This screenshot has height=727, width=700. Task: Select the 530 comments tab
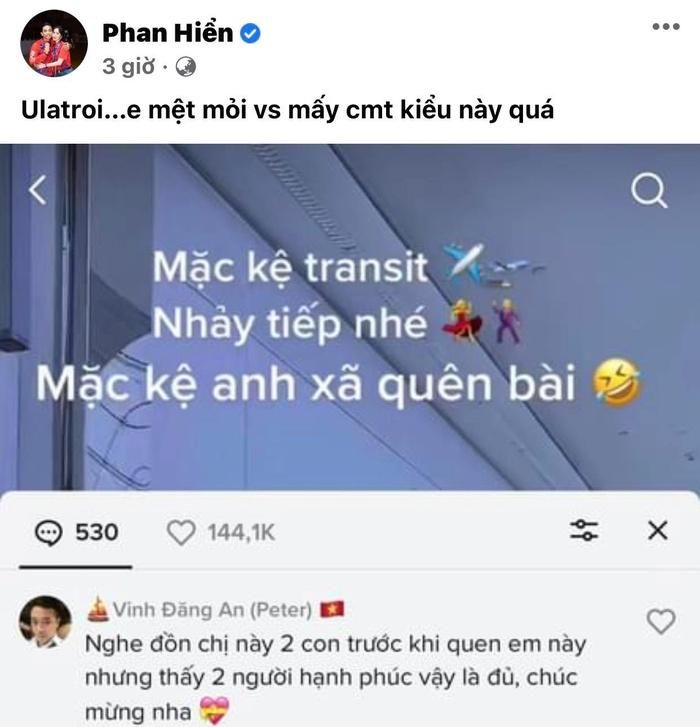tap(76, 532)
